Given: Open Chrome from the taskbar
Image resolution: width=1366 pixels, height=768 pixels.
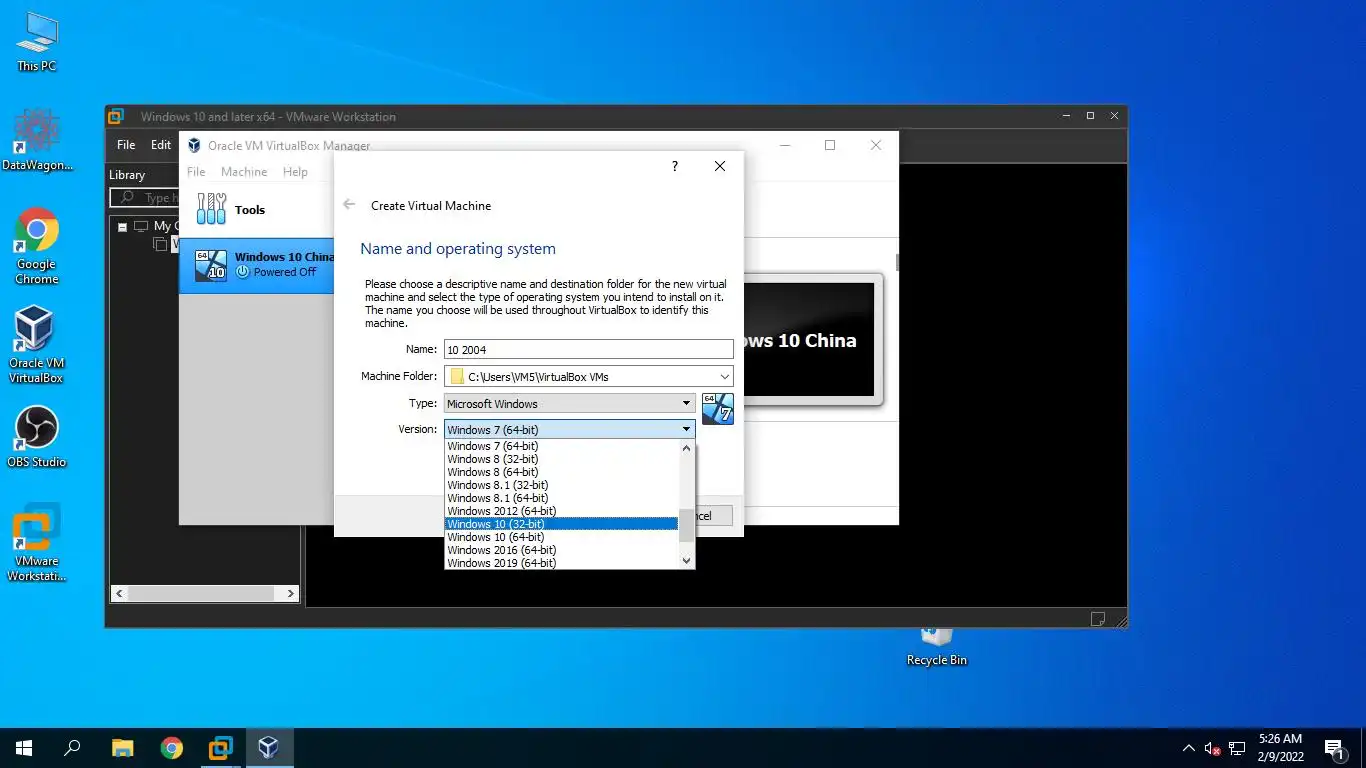Looking at the screenshot, I should click(x=171, y=748).
